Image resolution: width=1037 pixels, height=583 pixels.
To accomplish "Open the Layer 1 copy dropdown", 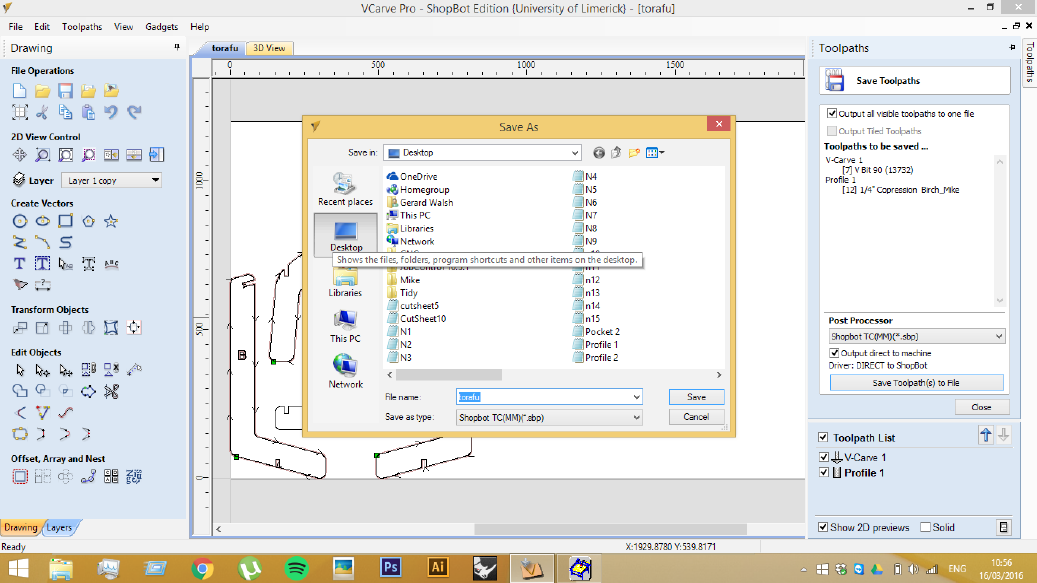I will click(111, 180).
